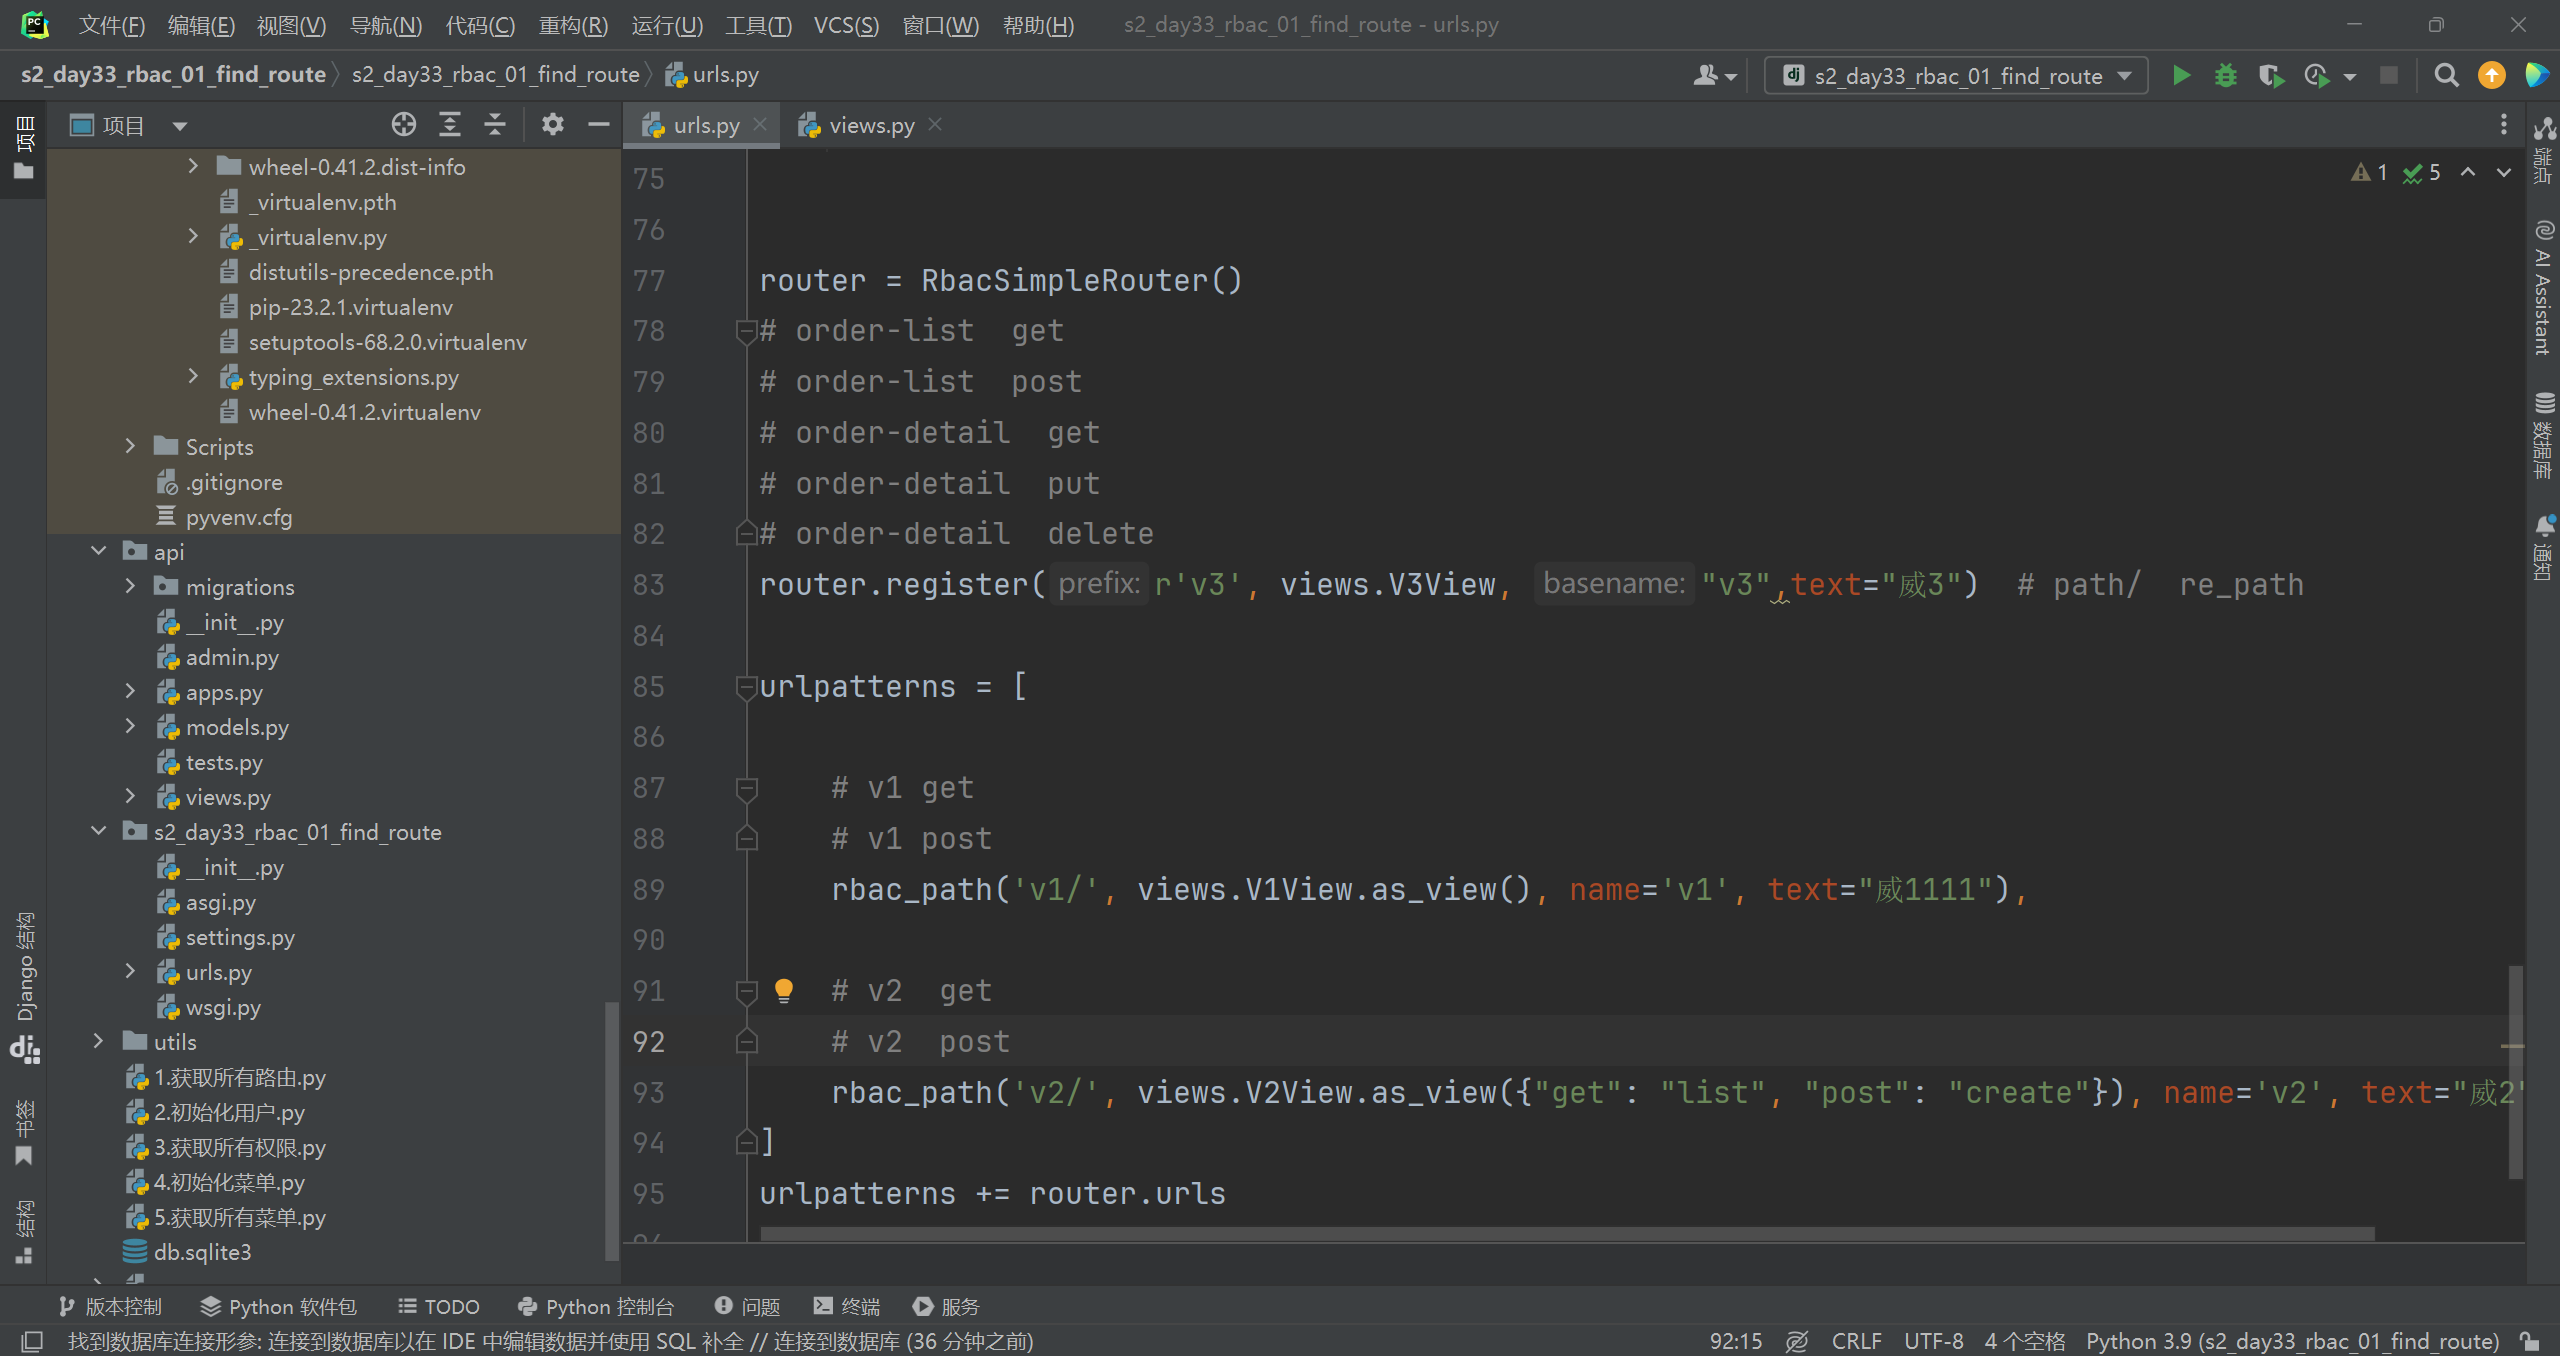Toggle fold marker on line 87
Screen dimensions: 2560x1356
pyautogui.click(x=746, y=788)
